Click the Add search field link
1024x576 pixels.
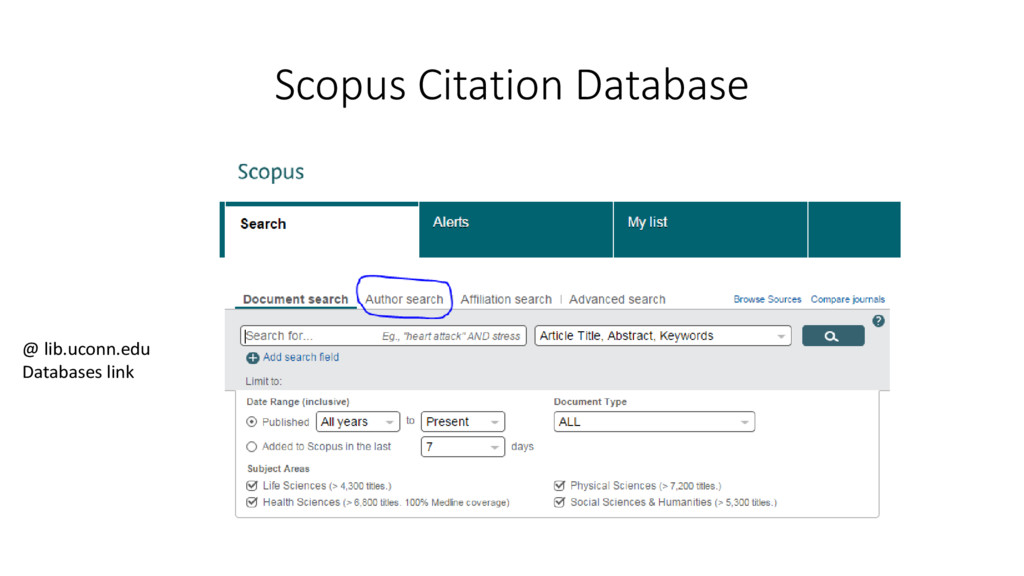point(301,357)
